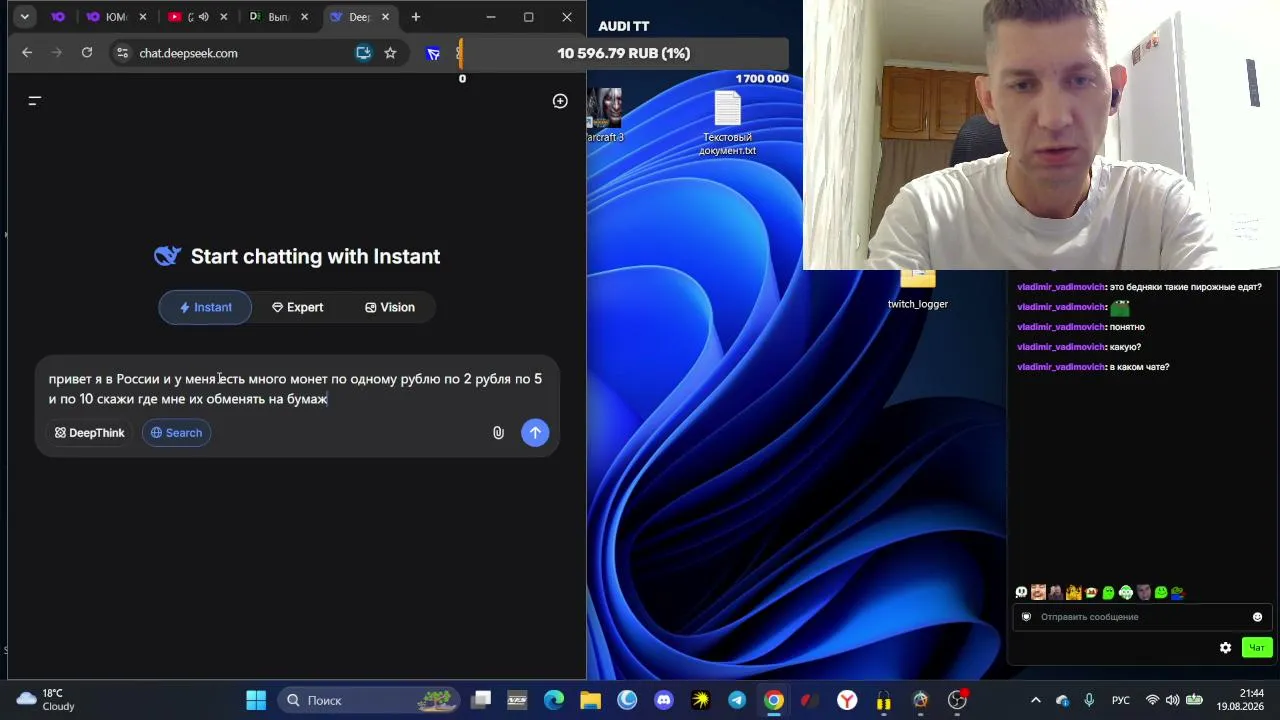The image size is (1280, 720).
Task: Switch to Google Chrome on the taskbar
Action: tap(774, 700)
